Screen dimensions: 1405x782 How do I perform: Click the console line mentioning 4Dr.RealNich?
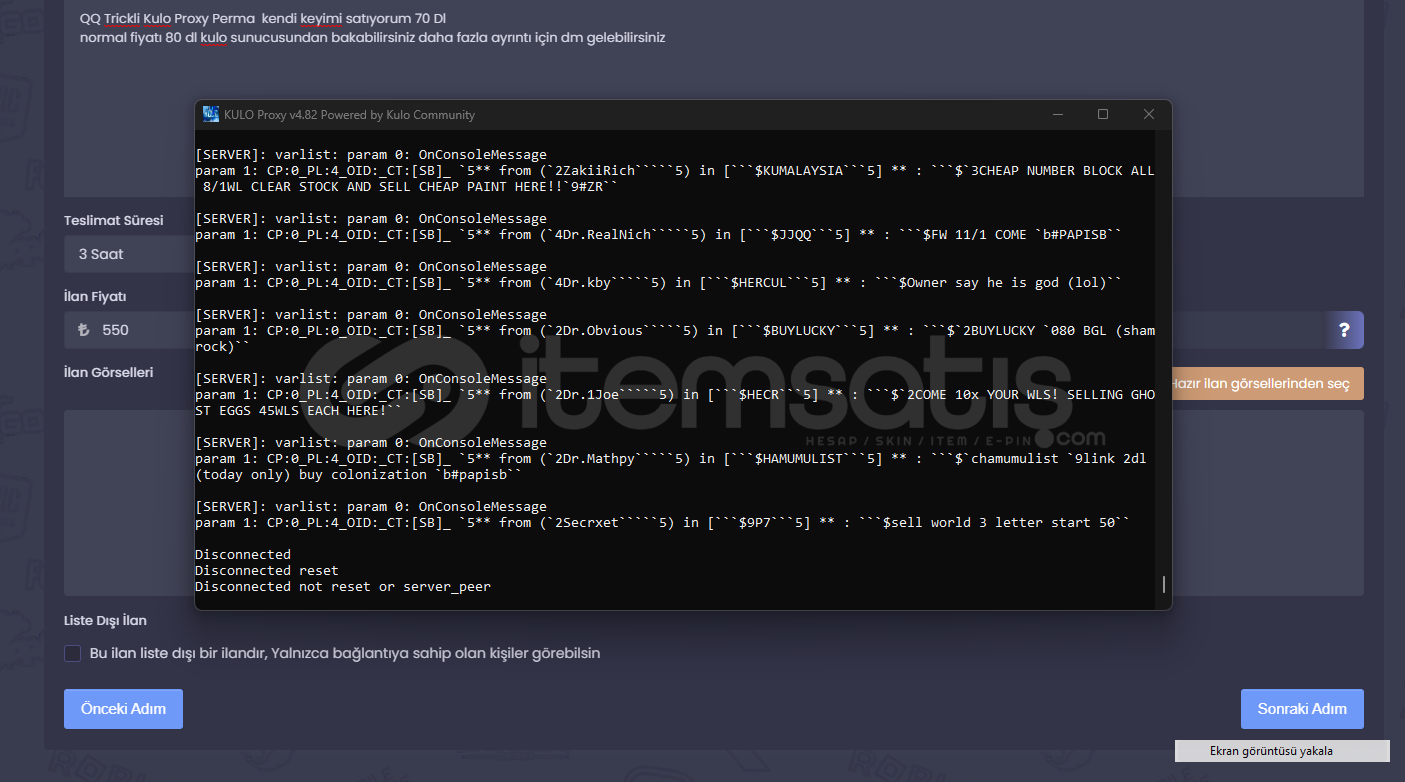659,235
